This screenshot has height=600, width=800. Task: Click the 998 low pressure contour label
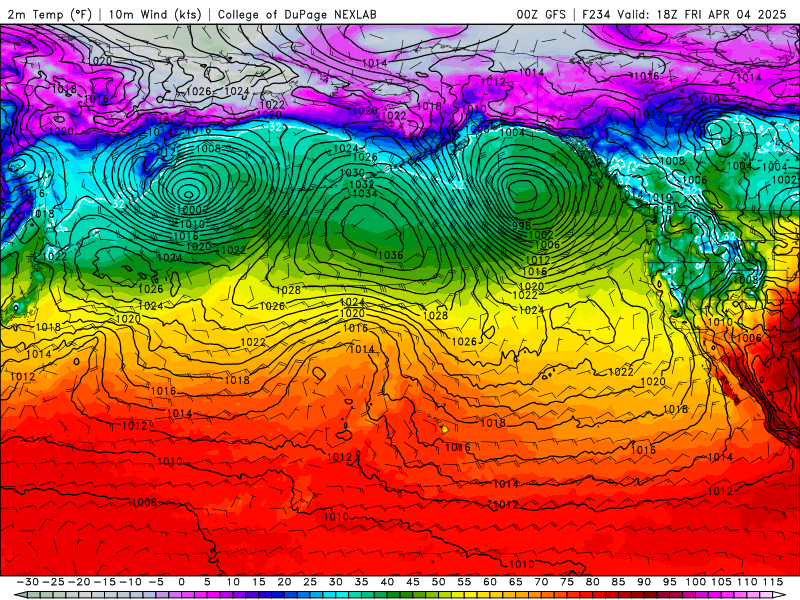click(521, 225)
